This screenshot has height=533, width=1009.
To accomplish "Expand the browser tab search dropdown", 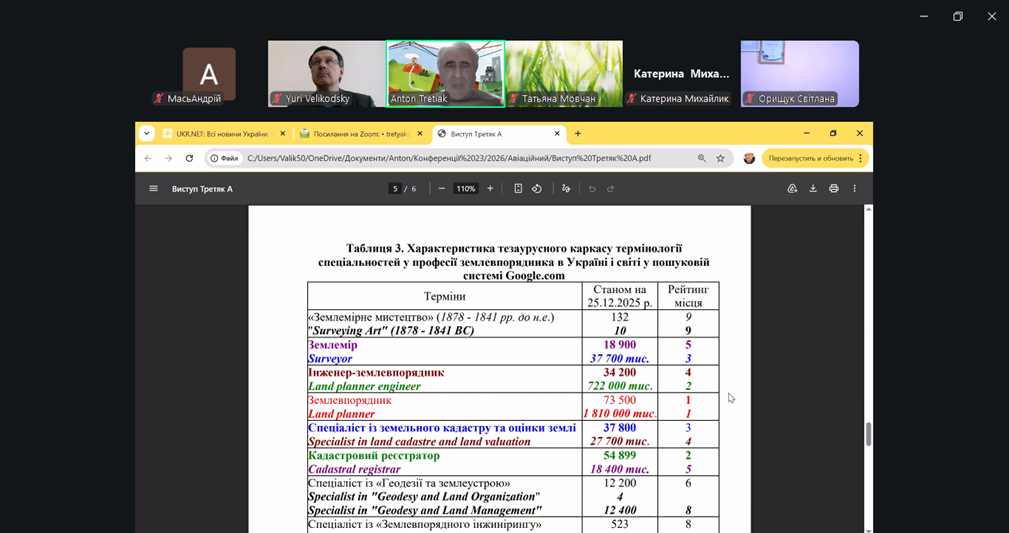I will click(x=147, y=133).
